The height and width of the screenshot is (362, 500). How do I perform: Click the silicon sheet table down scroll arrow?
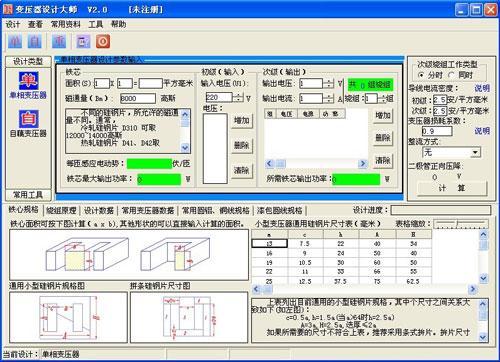click(x=483, y=278)
